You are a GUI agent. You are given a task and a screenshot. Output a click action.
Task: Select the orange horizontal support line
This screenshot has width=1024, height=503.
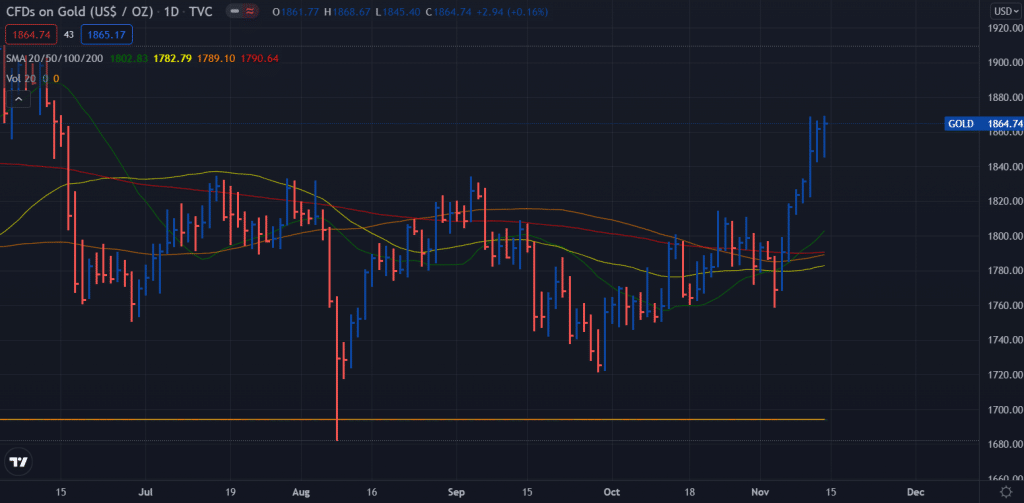(413, 419)
